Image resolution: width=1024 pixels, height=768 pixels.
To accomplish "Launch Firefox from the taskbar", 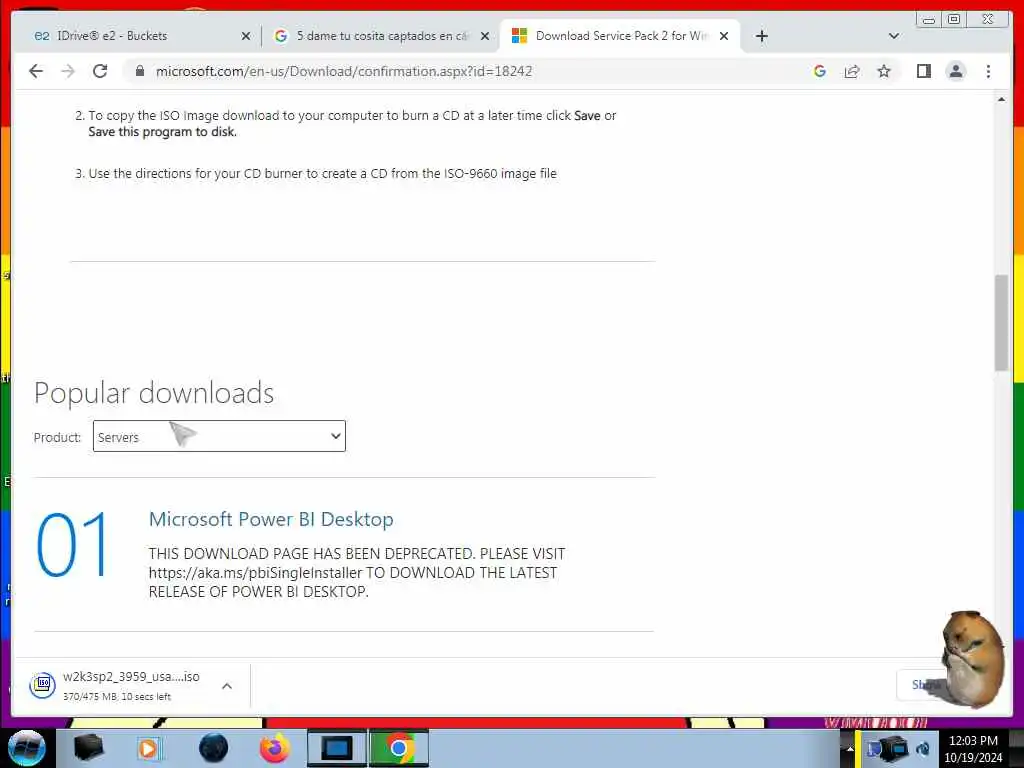I will point(275,748).
